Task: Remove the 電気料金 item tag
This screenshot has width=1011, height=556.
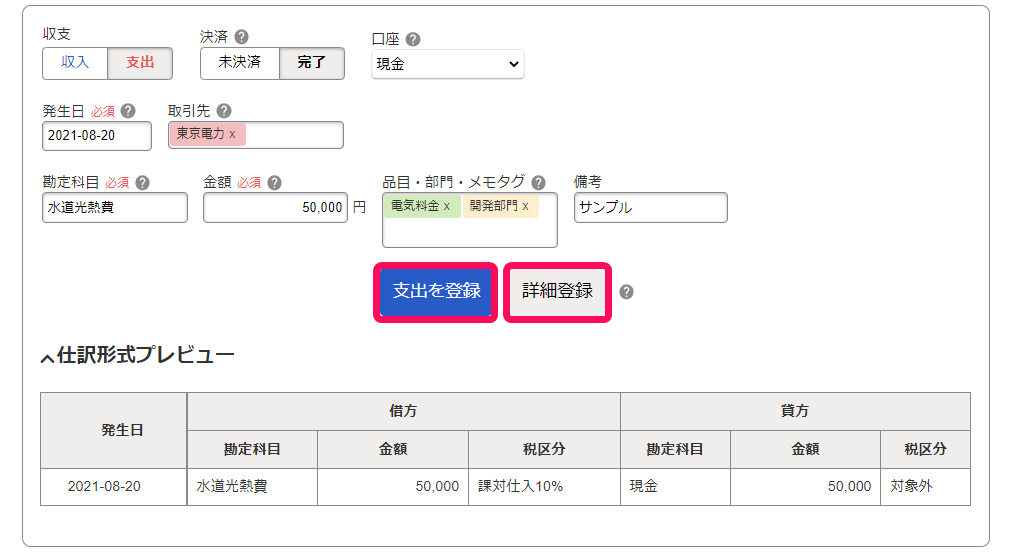Action: pos(446,206)
